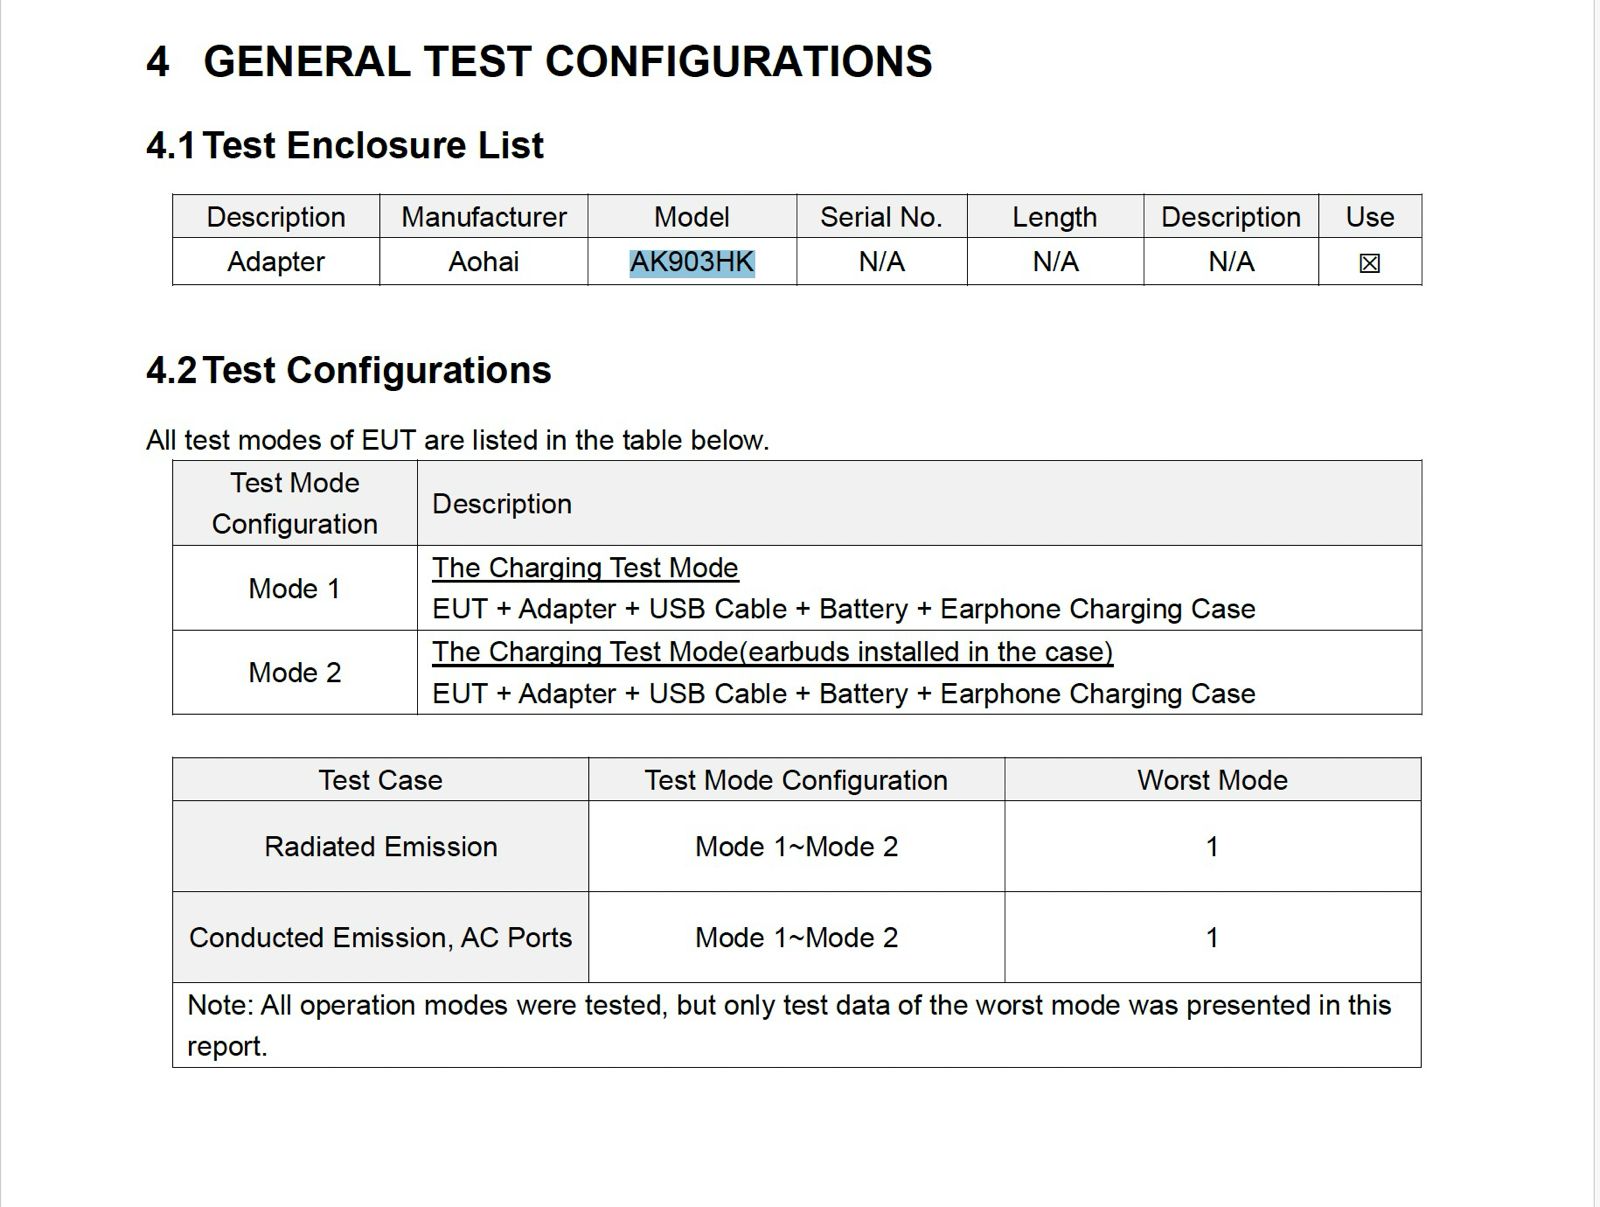Click the General Test Configurations heading
This screenshot has width=1600, height=1207.
(x=567, y=62)
